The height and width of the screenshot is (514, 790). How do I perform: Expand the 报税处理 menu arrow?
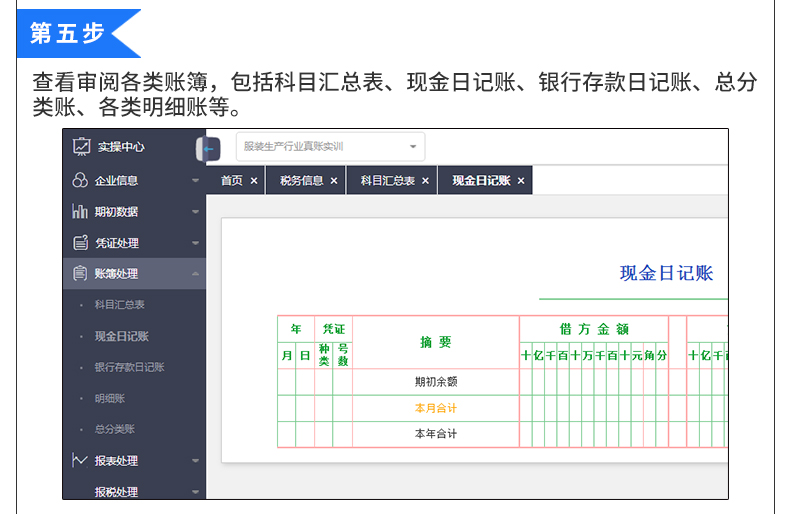tap(195, 491)
